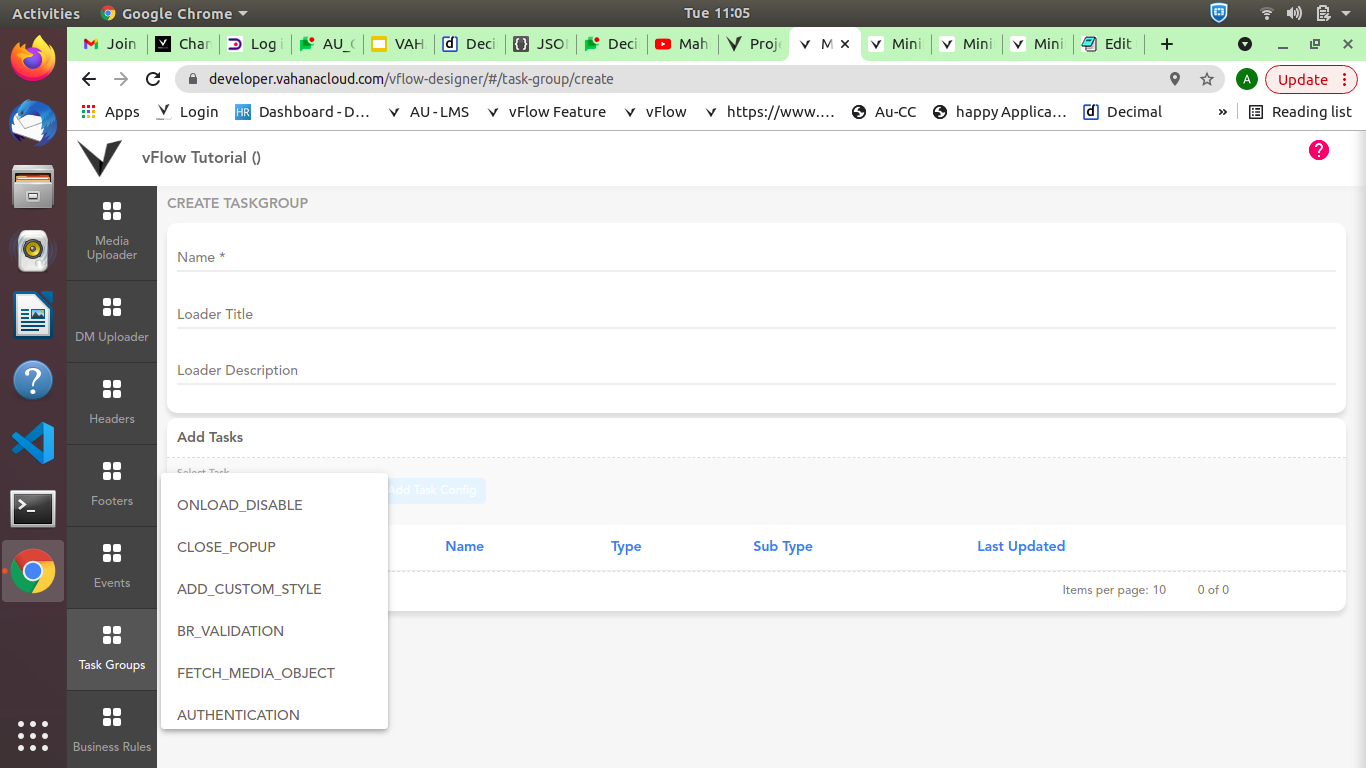
Task: Click the location pin icon in address bar
Action: (1175, 79)
